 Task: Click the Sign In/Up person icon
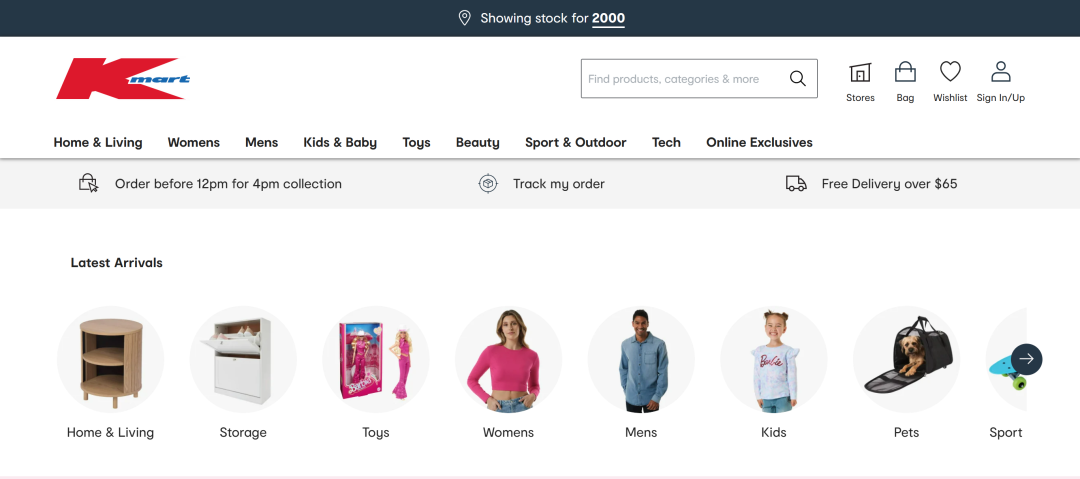click(1000, 72)
